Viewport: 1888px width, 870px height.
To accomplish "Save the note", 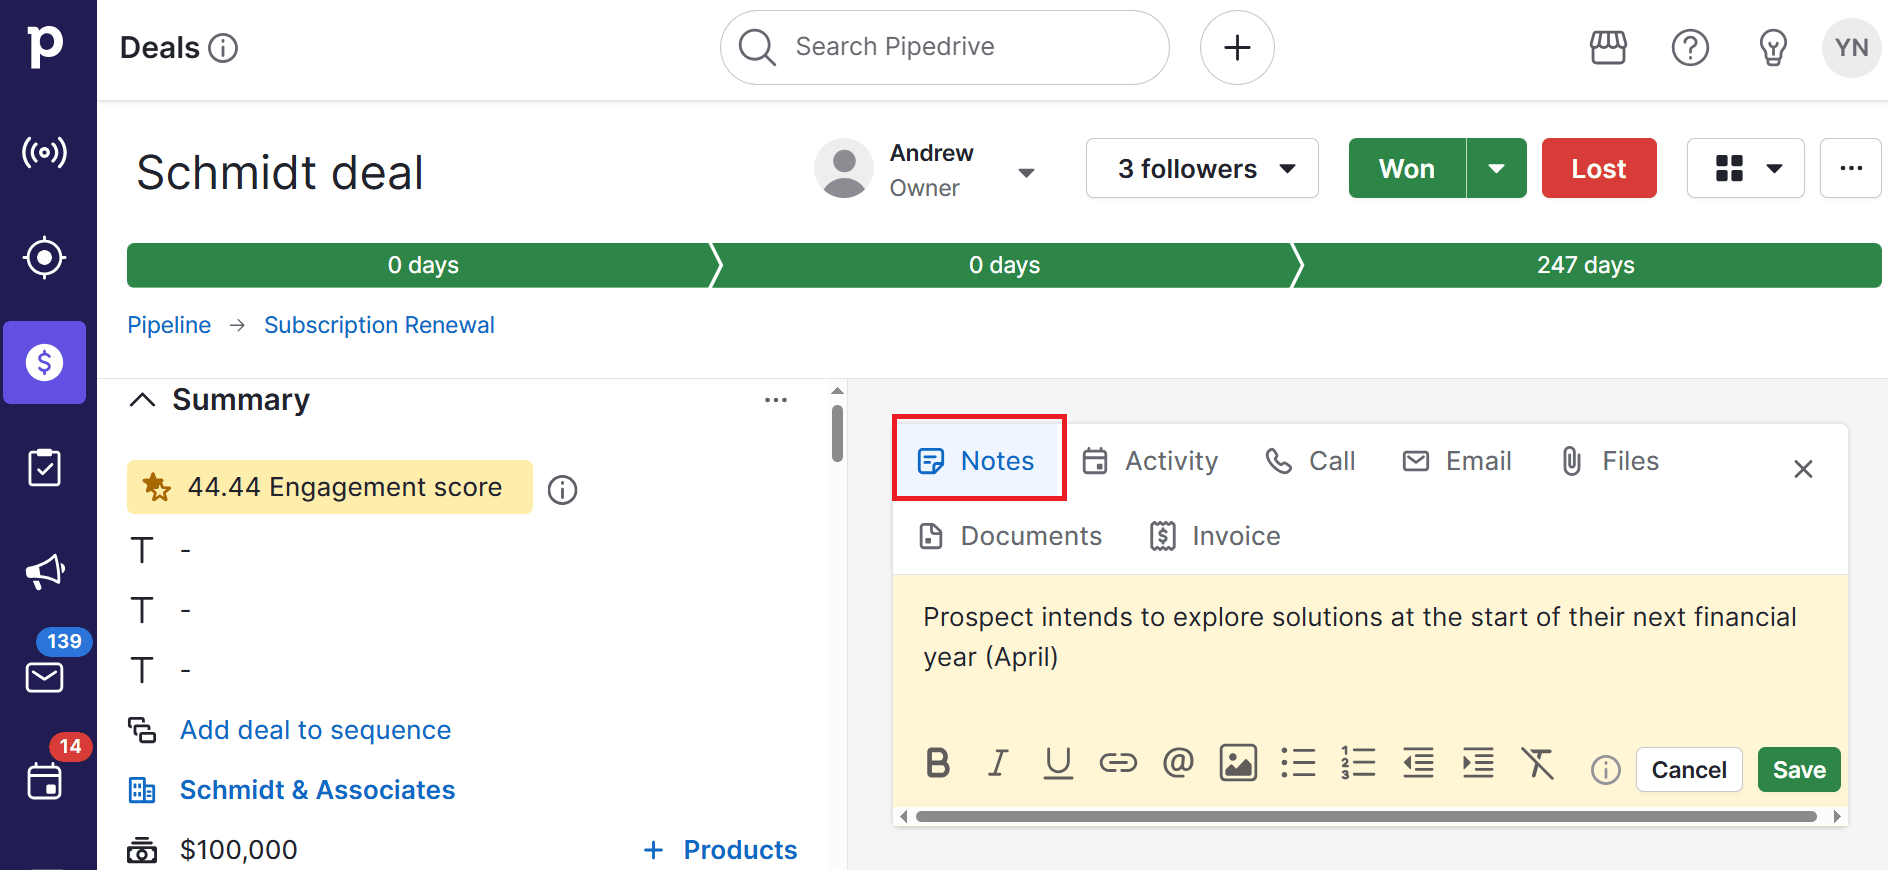I will point(1798,770).
